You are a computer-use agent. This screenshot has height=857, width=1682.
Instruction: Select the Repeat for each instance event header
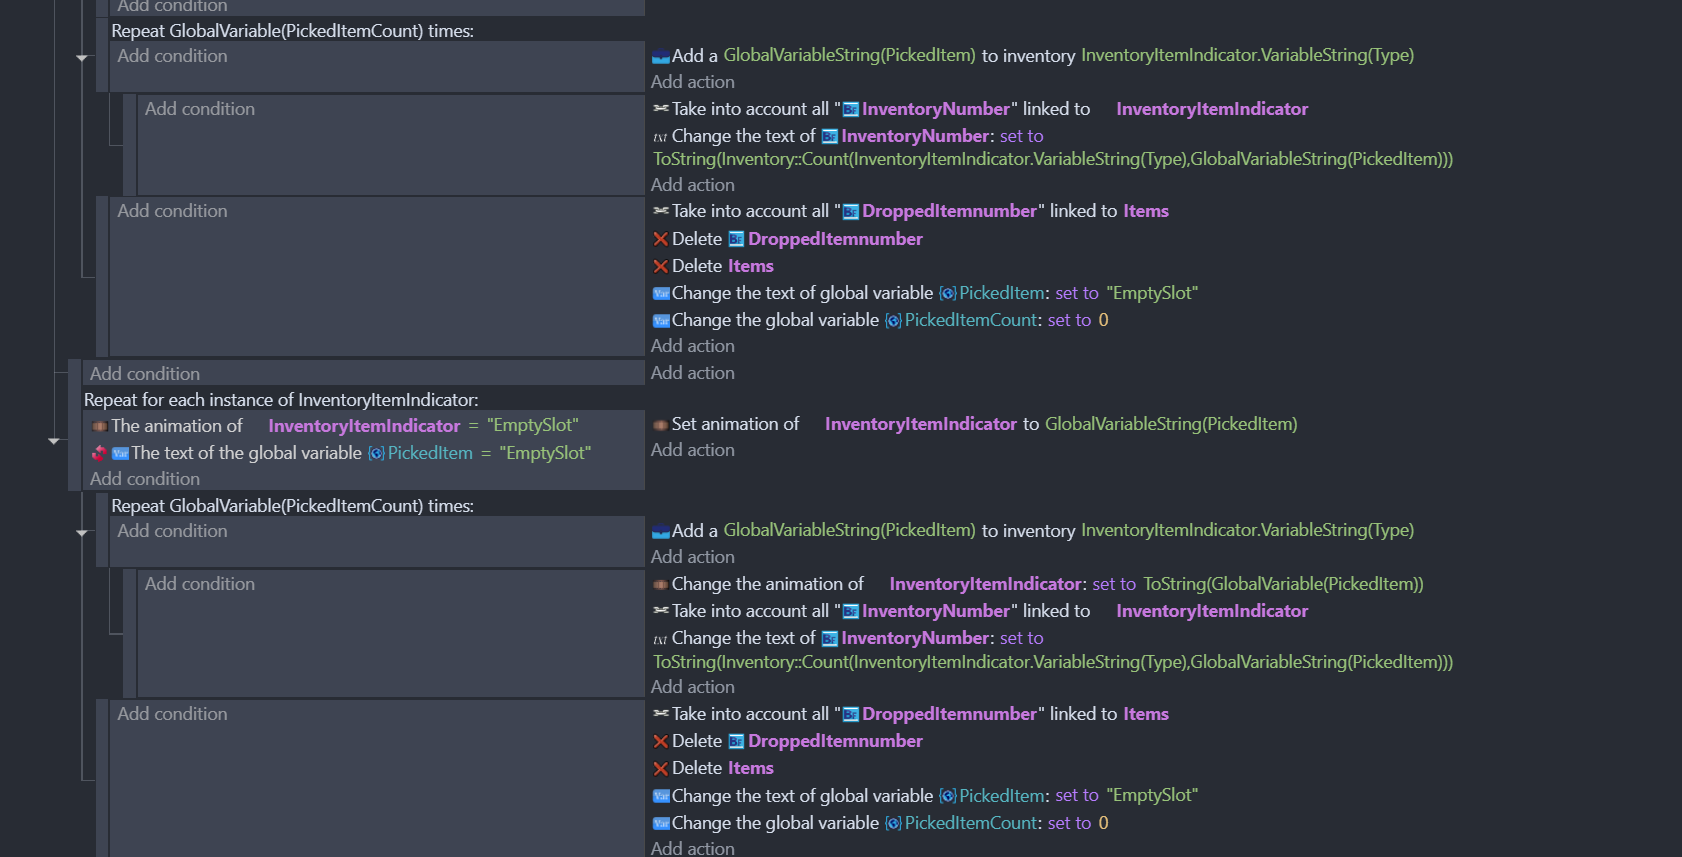coord(281,400)
